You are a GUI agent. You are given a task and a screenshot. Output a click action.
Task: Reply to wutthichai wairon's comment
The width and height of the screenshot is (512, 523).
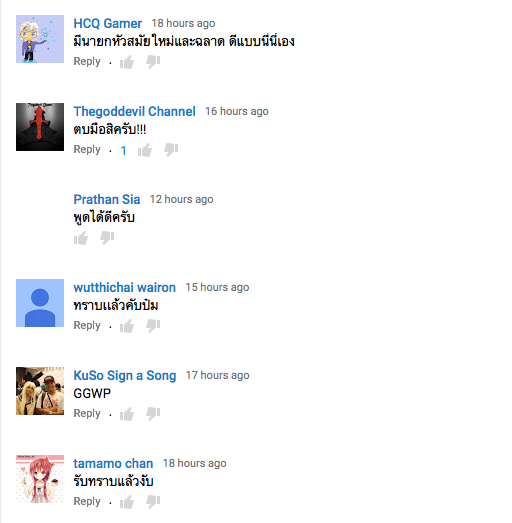[87, 326]
